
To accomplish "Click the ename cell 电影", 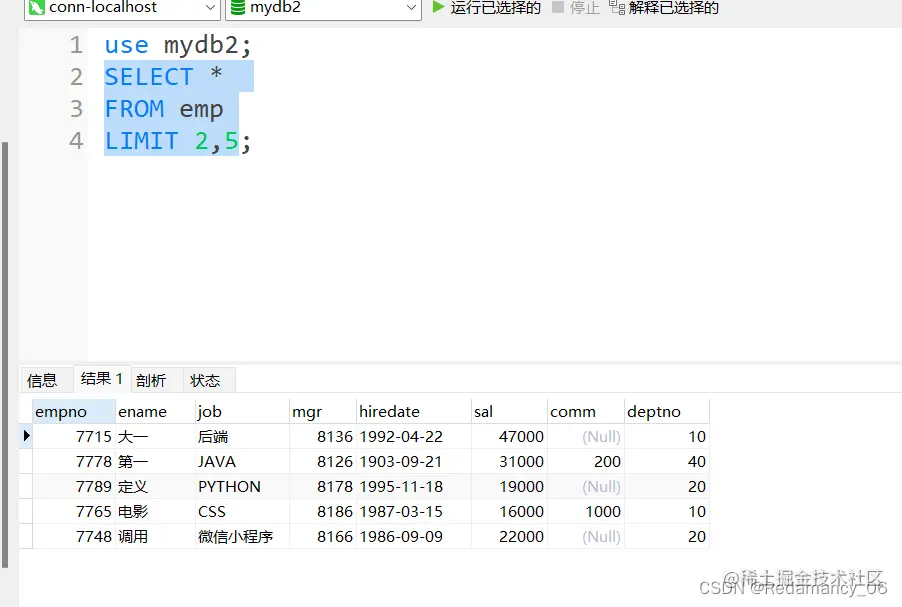I will (x=155, y=511).
